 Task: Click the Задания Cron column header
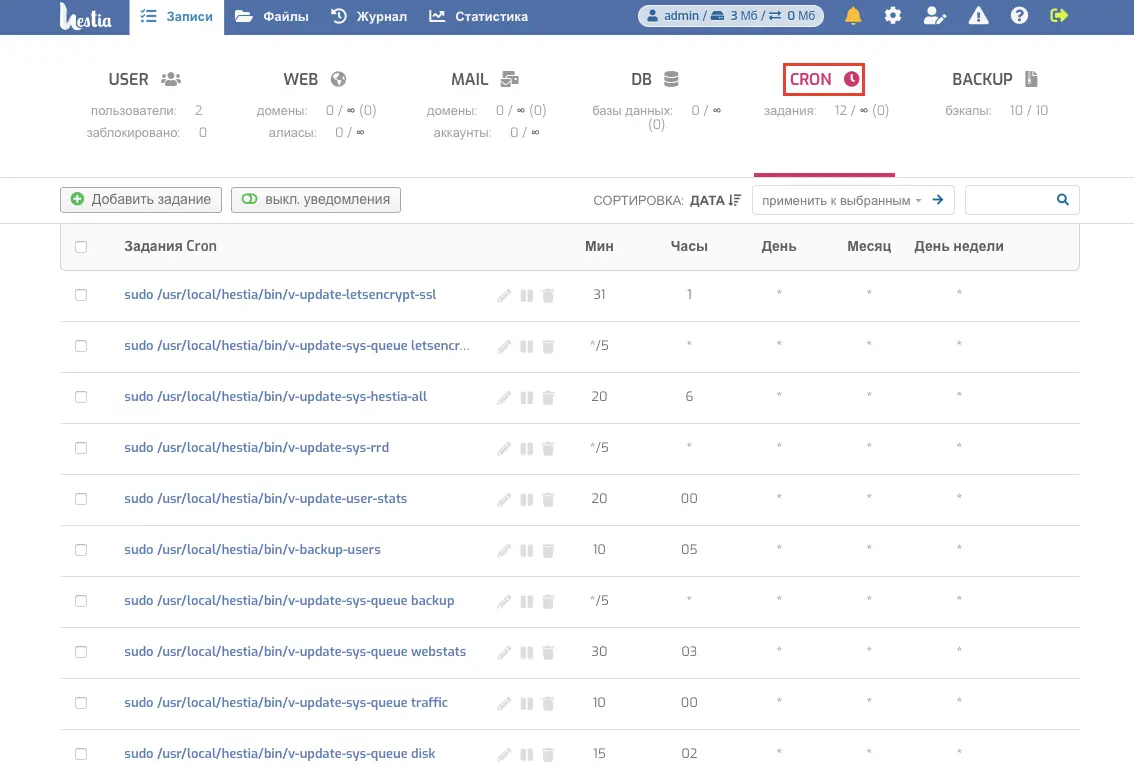coord(170,246)
